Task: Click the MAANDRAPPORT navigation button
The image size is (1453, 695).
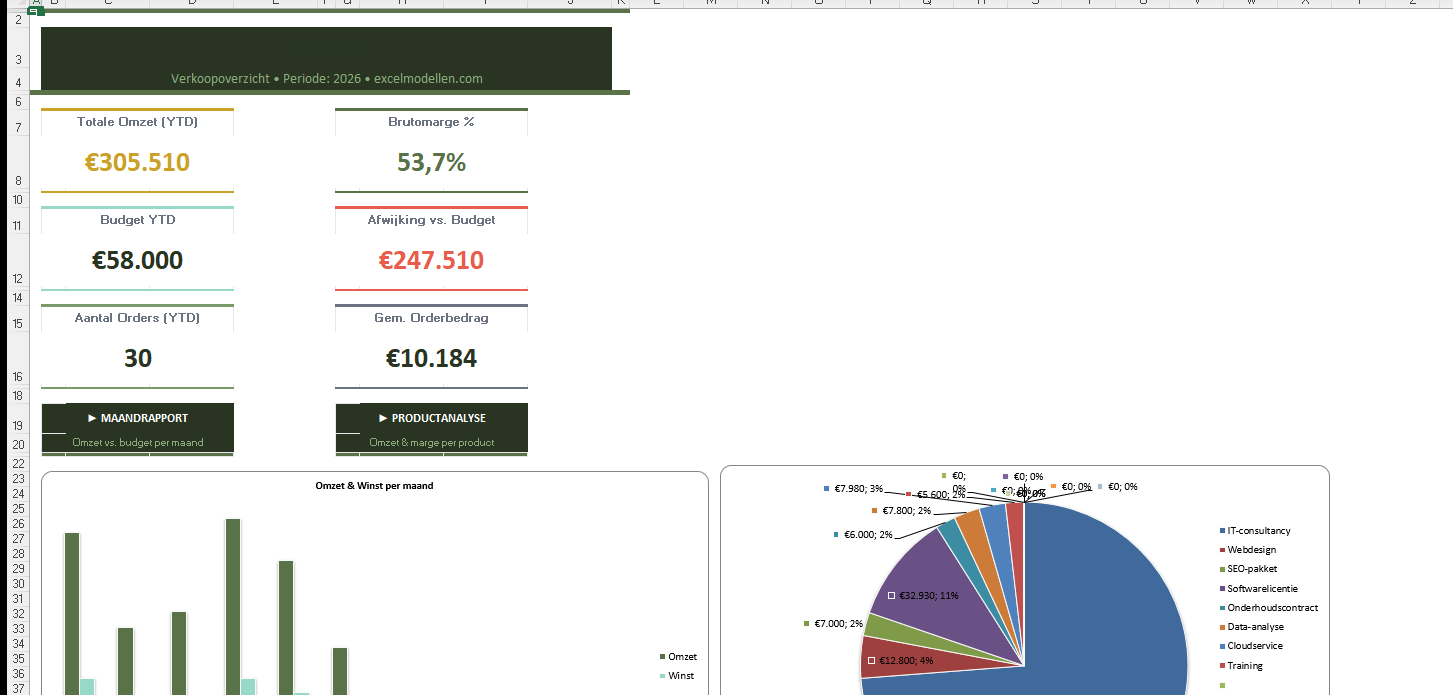Action: (x=137, y=419)
